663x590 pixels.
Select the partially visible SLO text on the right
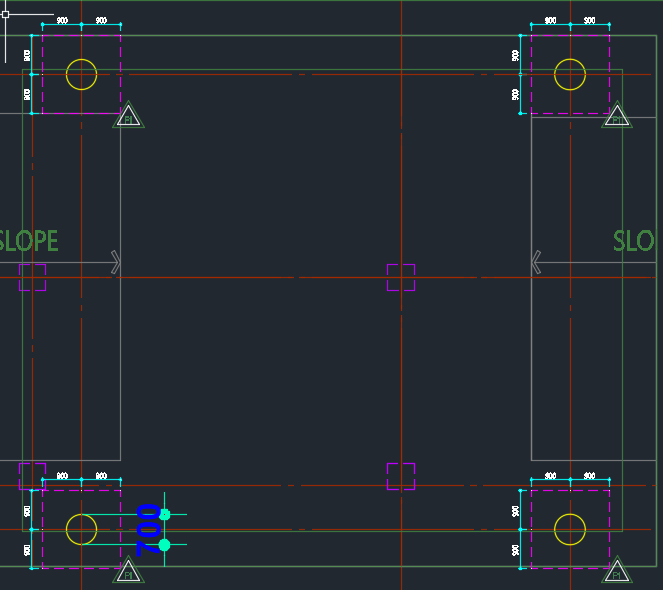tap(634, 241)
